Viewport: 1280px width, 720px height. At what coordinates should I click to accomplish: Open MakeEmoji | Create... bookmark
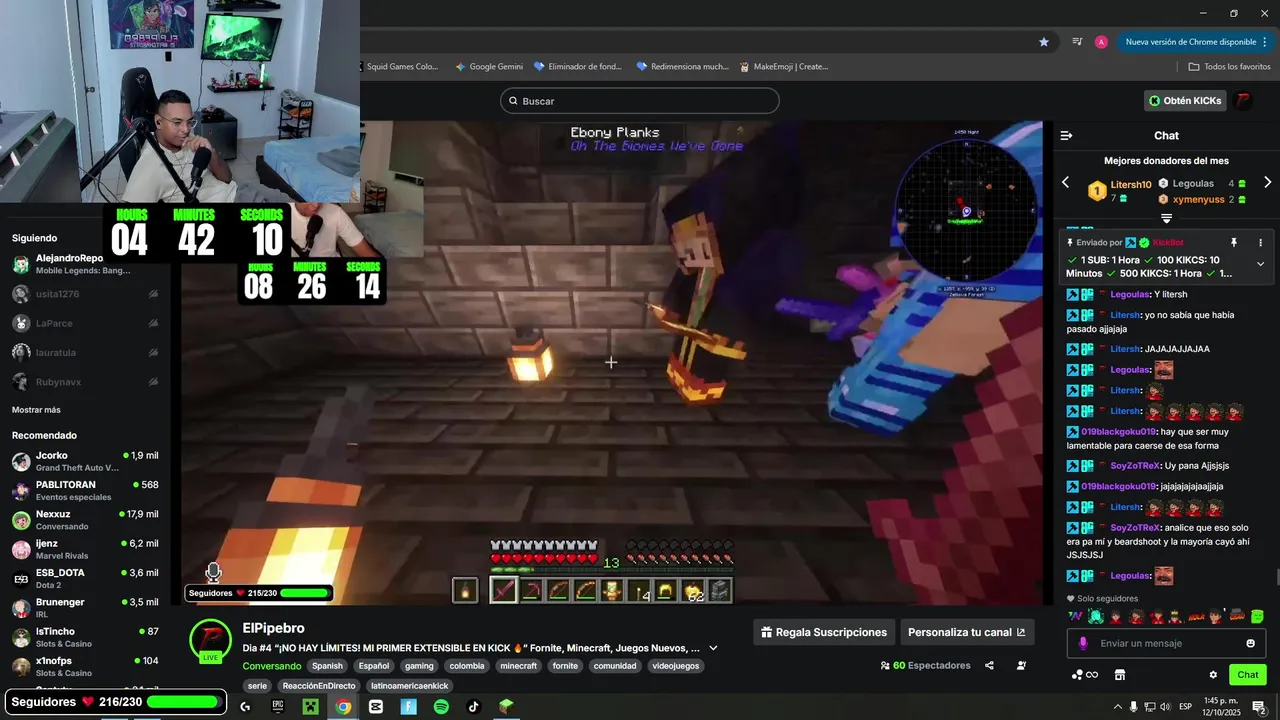point(784,67)
